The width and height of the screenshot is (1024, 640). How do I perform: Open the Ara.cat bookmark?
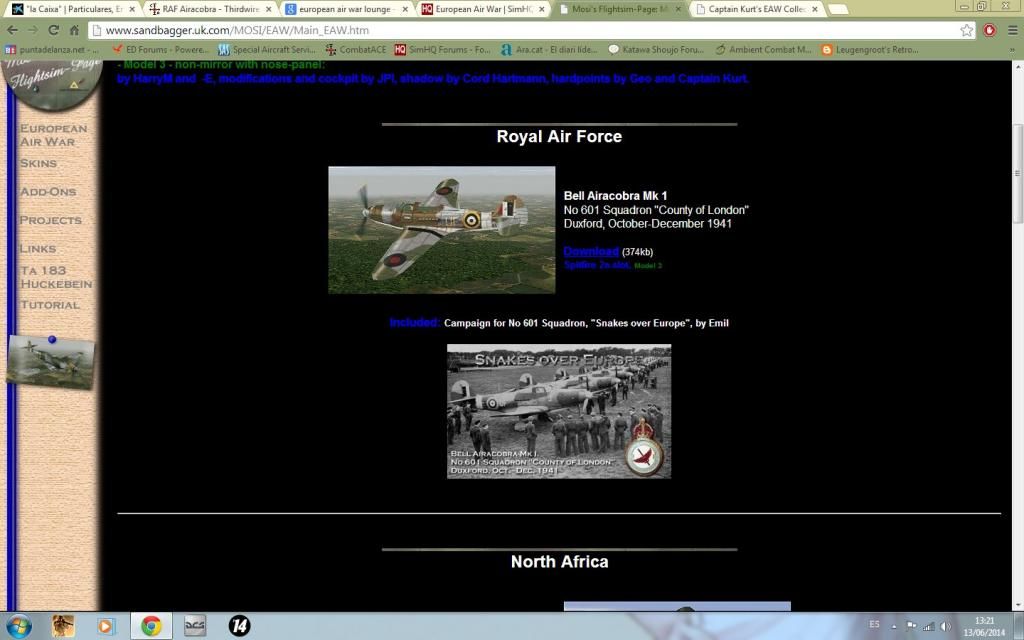tap(549, 50)
